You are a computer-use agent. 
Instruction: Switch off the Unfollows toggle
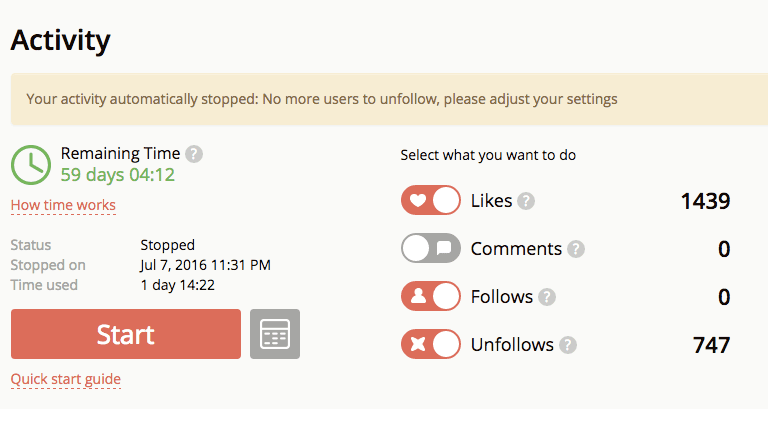[431, 344]
